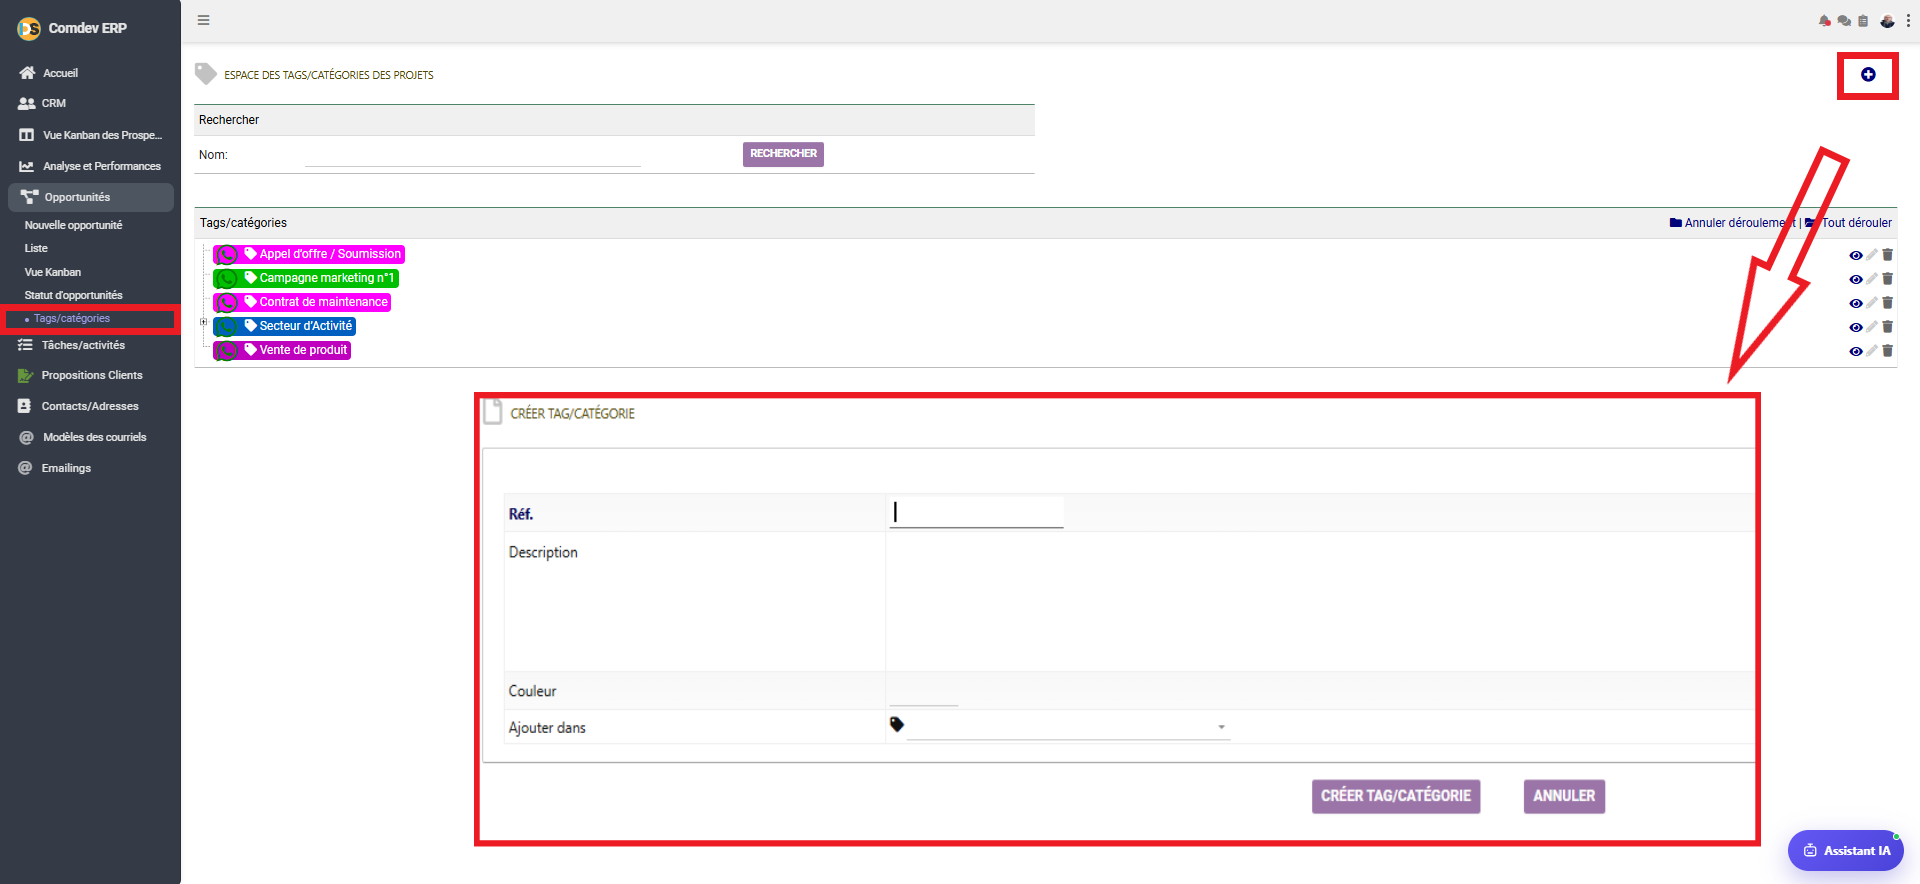Click the ANNULER button
Viewport: 1920px width, 884px height.
click(x=1564, y=796)
